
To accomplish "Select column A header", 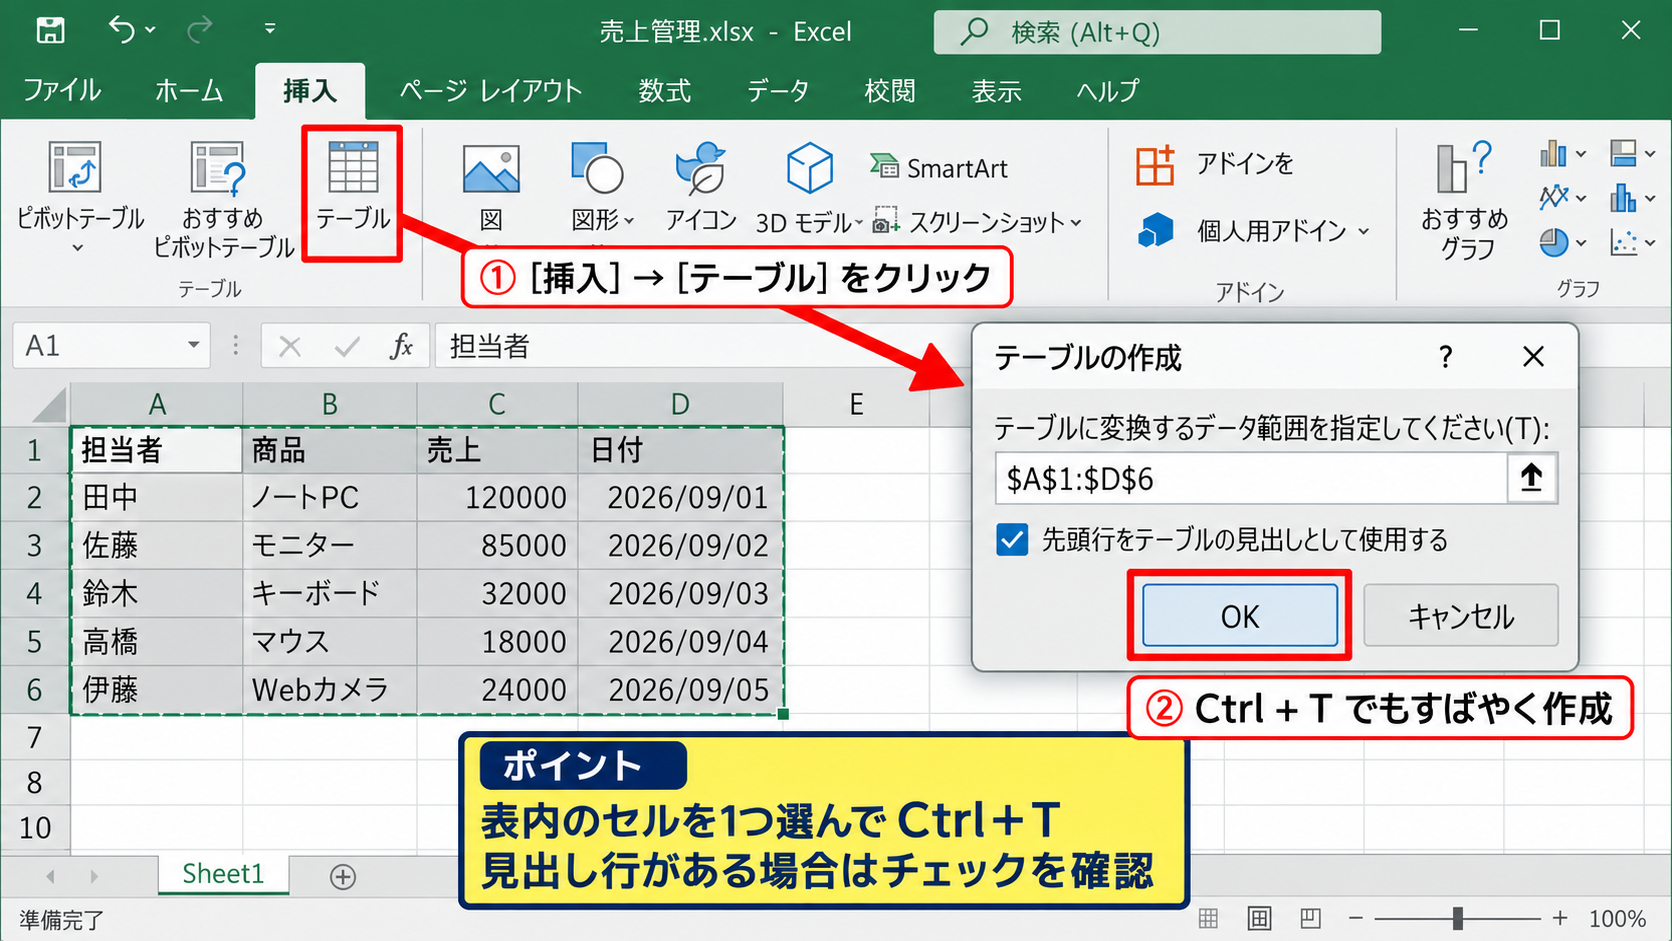I will (157, 405).
